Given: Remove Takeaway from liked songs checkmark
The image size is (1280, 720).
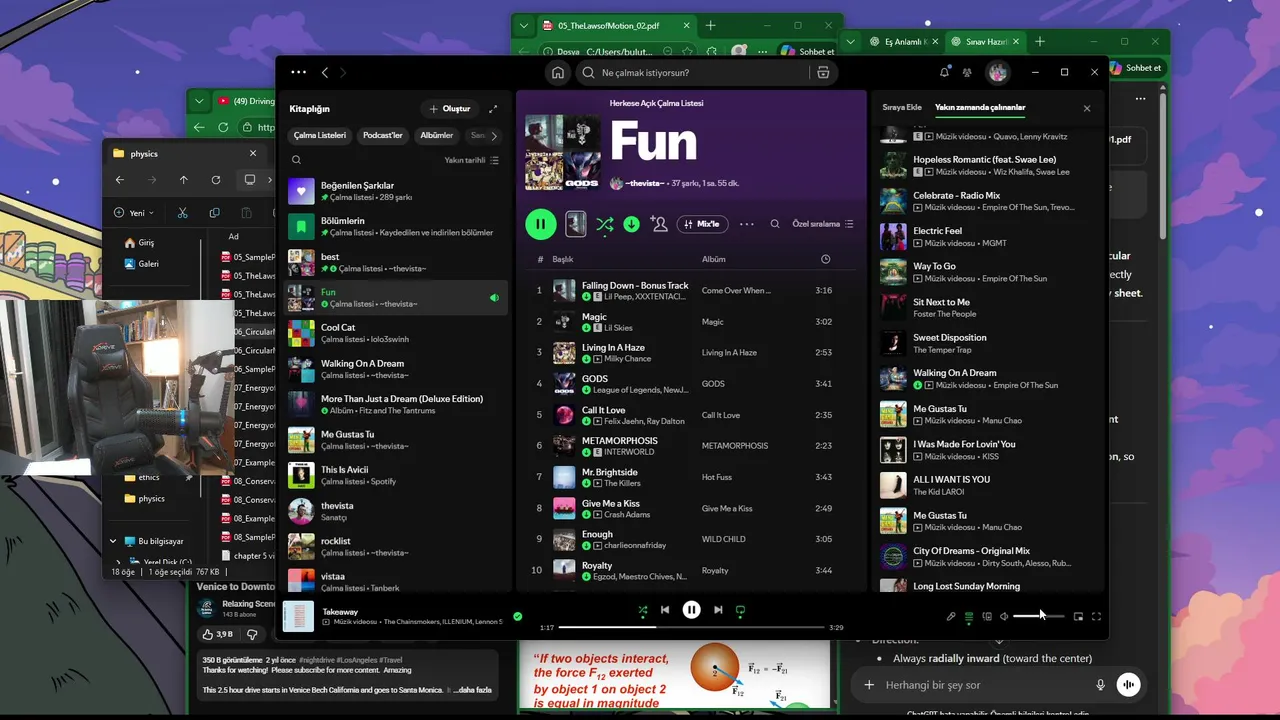Looking at the screenshot, I should [517, 616].
